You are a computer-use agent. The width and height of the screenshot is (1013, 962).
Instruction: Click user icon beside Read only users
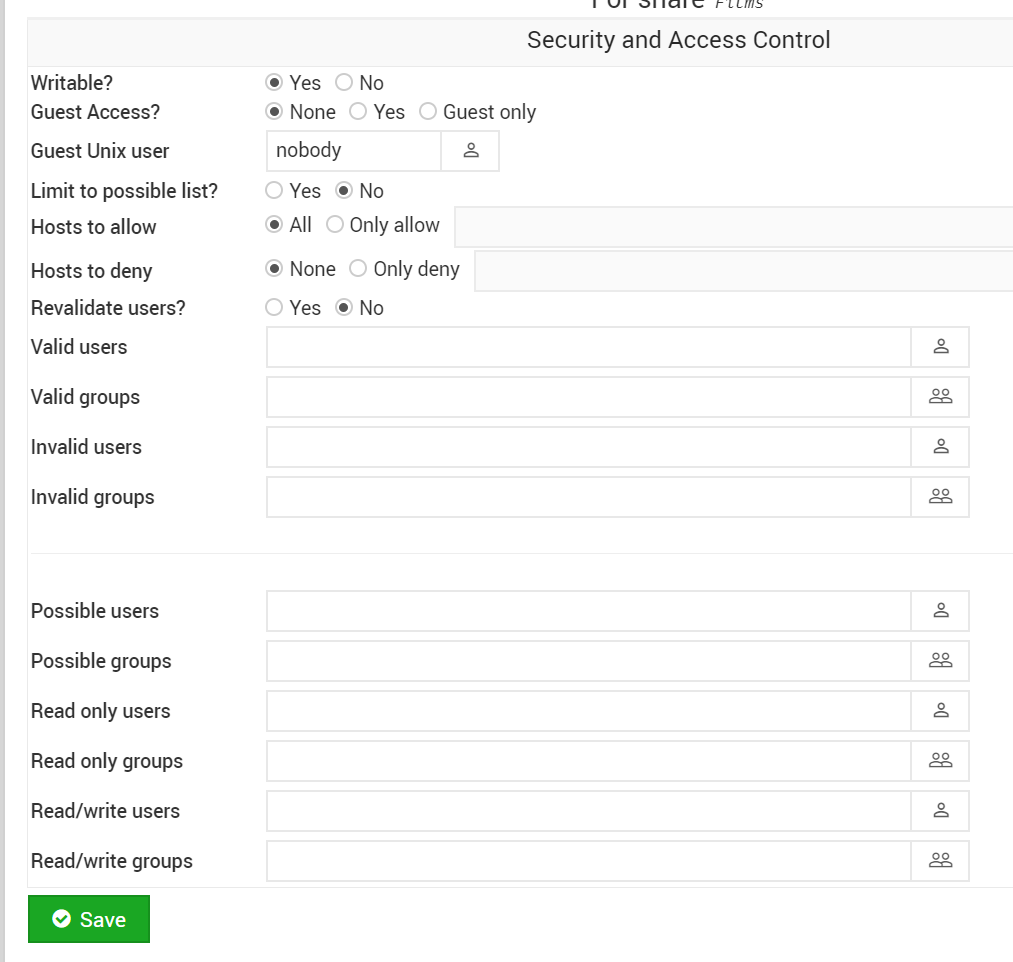(940, 711)
